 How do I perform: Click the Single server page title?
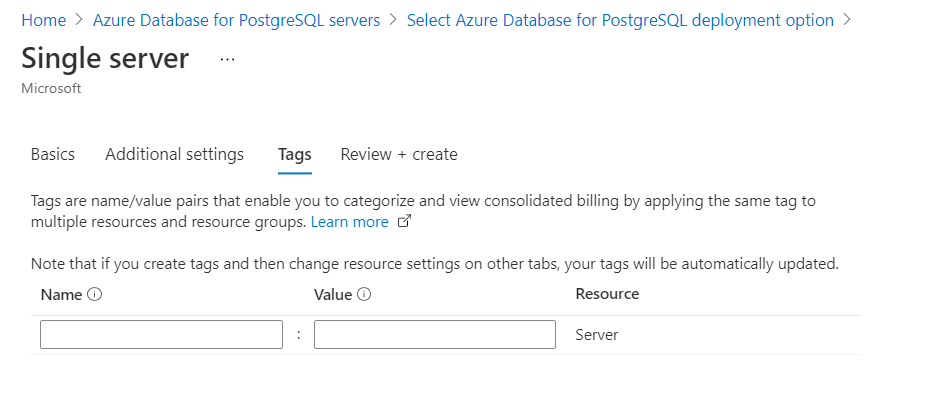(105, 58)
